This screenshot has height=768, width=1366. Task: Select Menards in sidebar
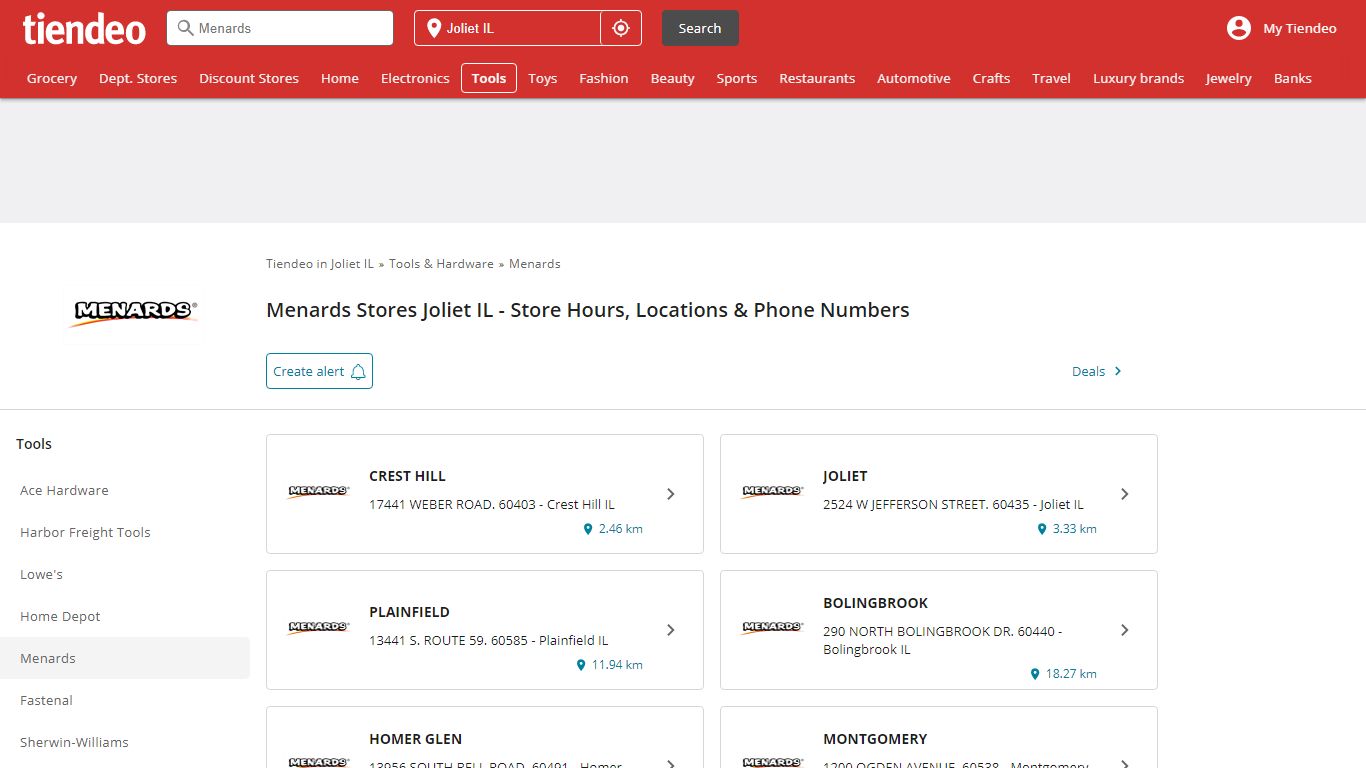pos(125,658)
